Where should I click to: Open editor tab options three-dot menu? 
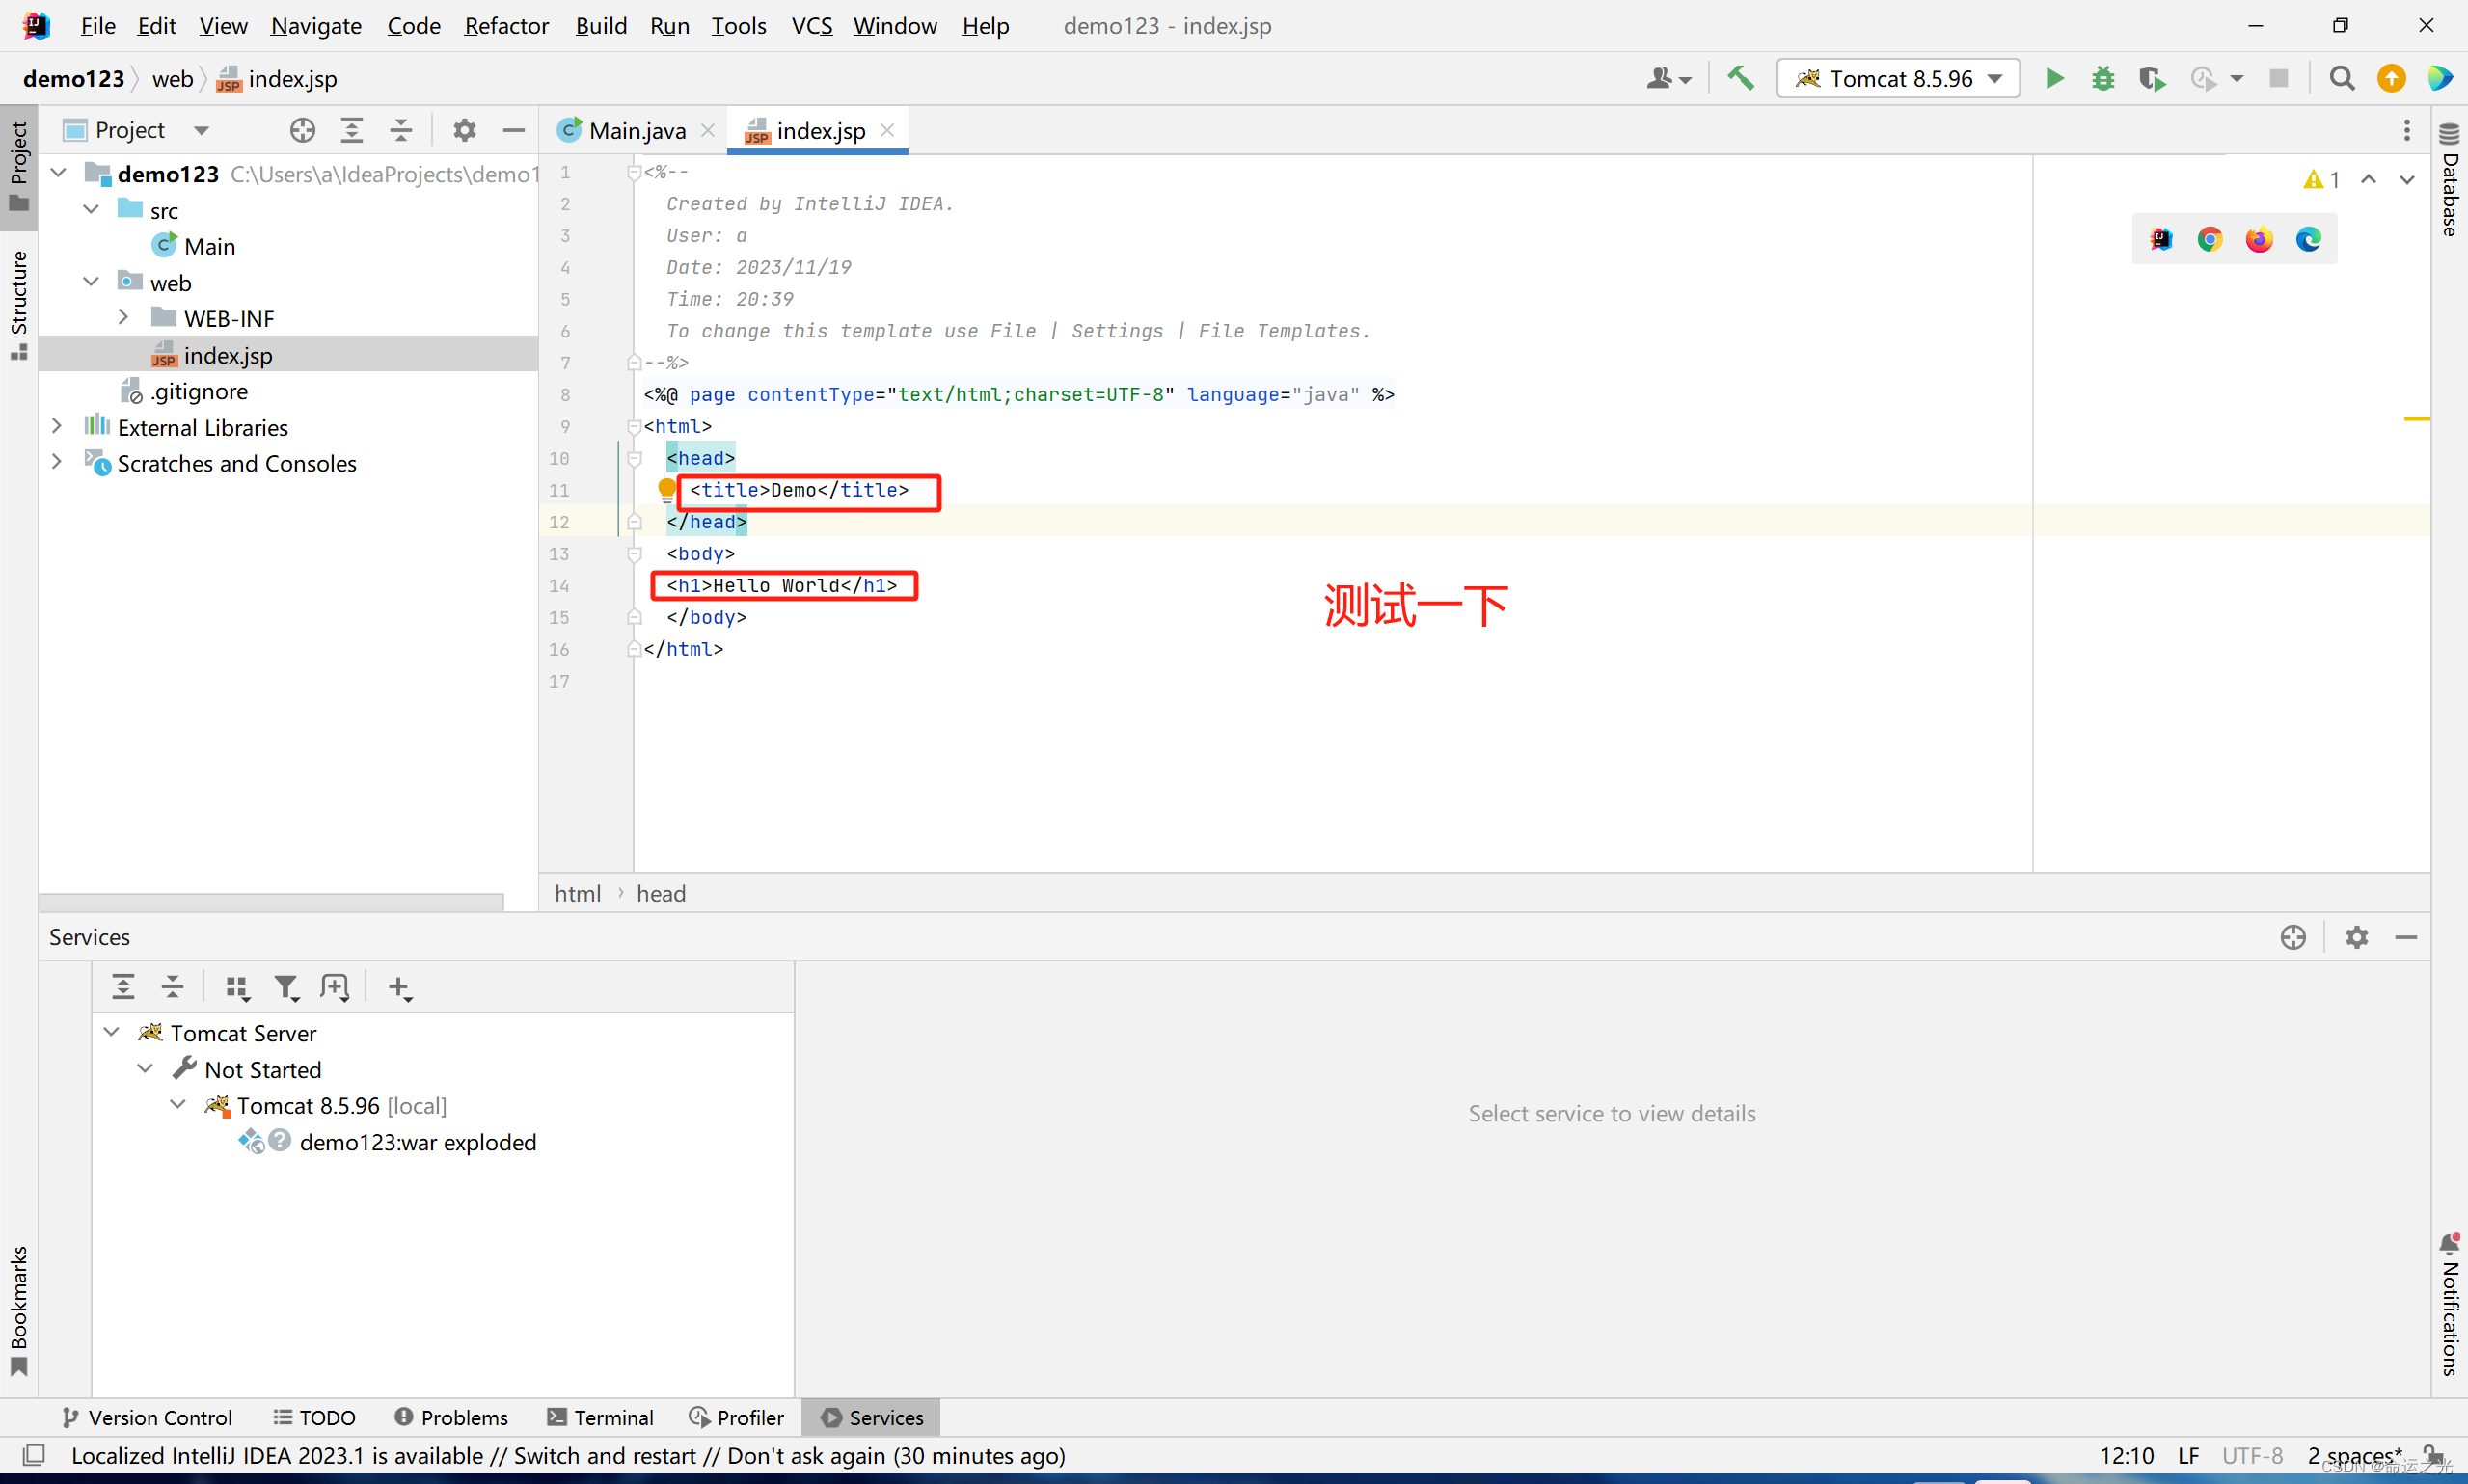pyautogui.click(x=2406, y=130)
